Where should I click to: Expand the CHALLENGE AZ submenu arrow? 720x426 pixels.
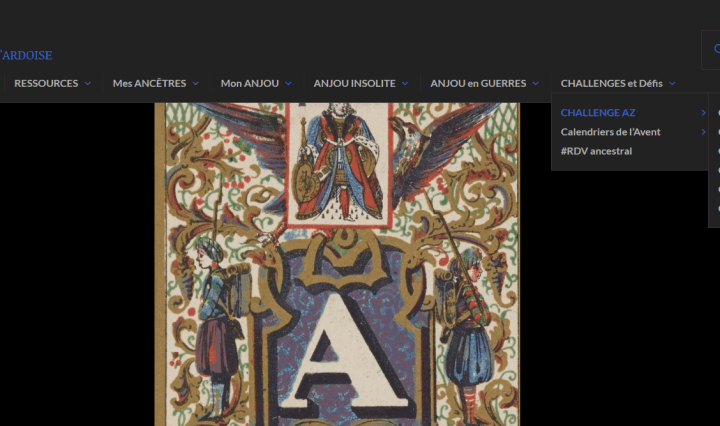click(x=704, y=113)
